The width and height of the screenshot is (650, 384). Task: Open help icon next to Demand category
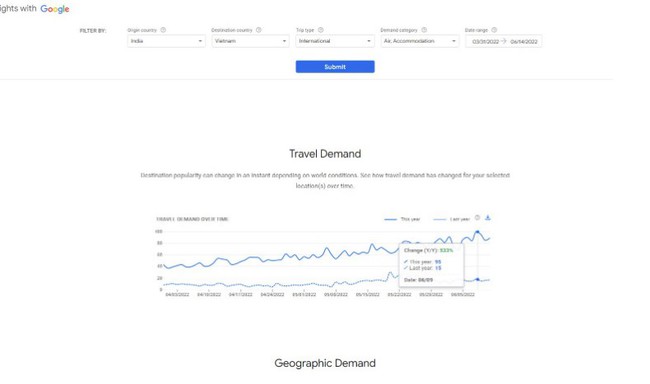pos(424,30)
